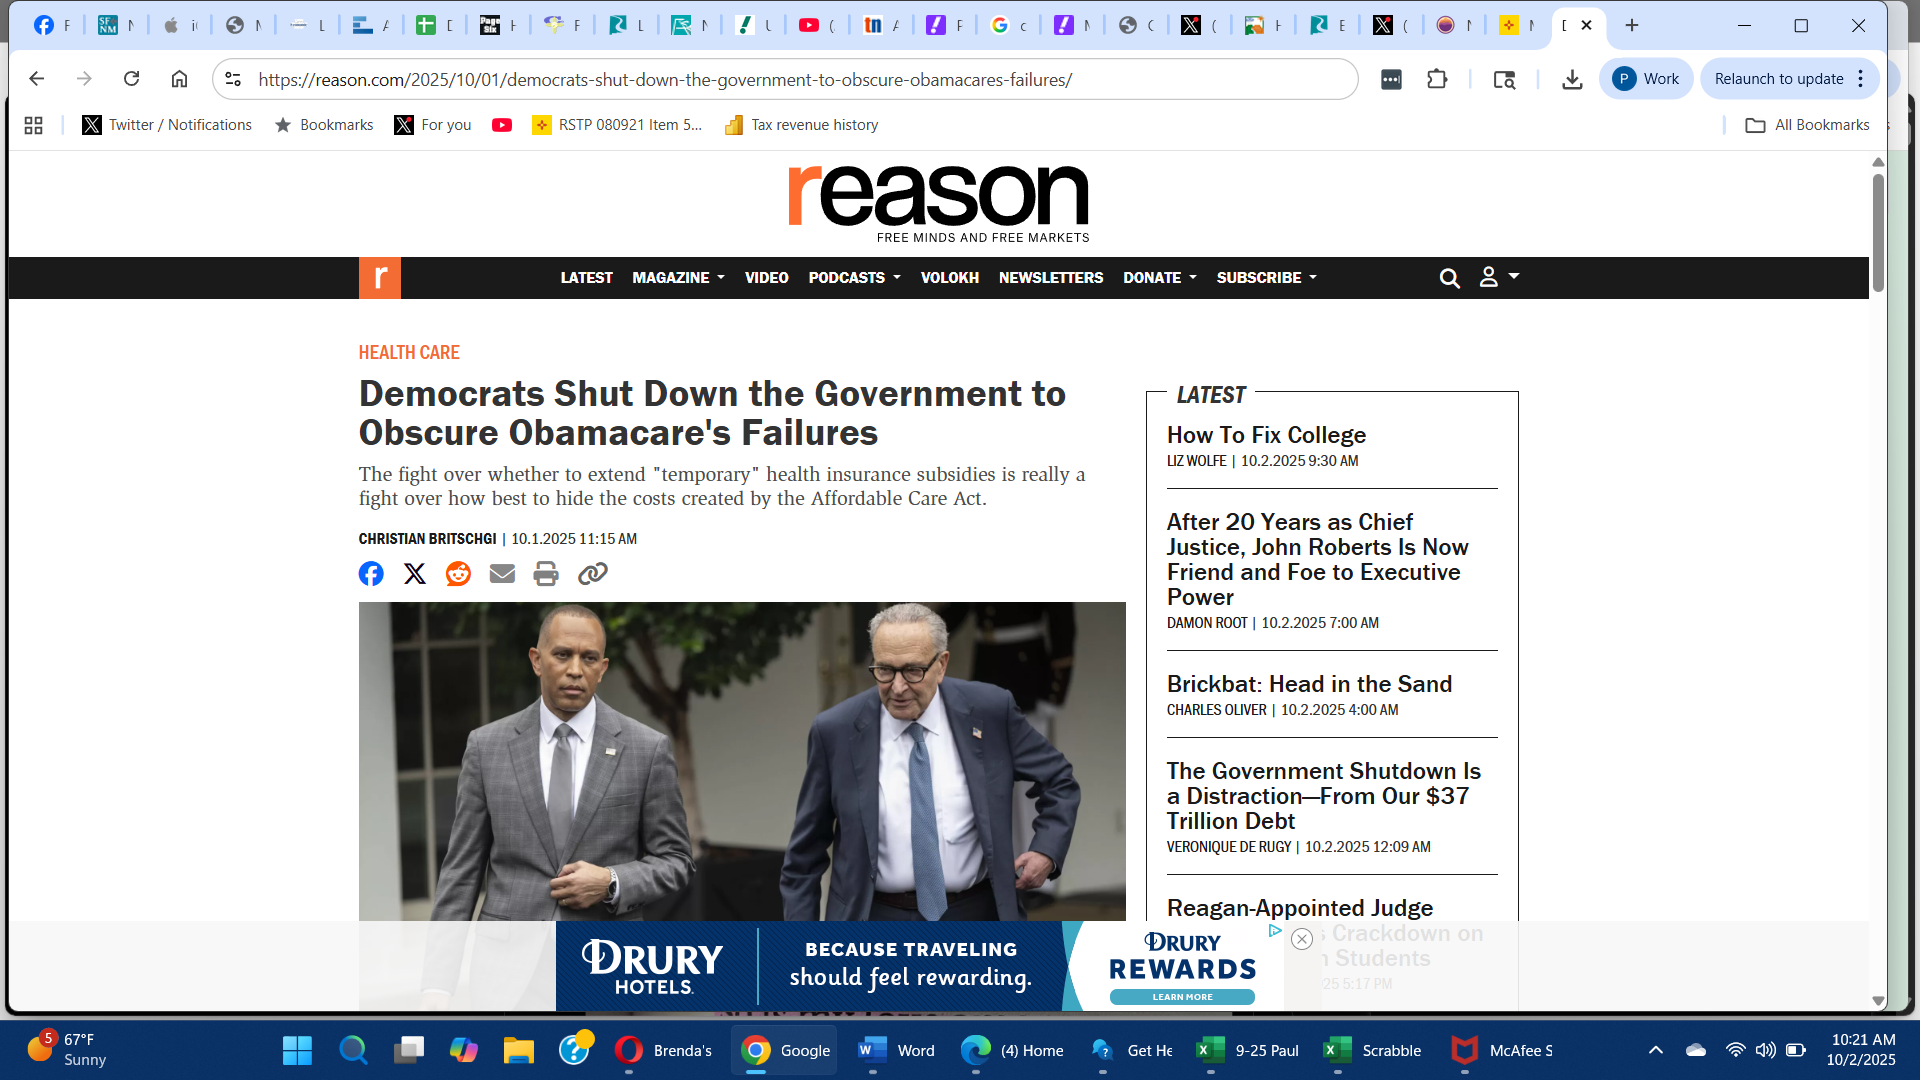
Task: Expand the Subscribe dropdown menu
Action: pos(1266,278)
